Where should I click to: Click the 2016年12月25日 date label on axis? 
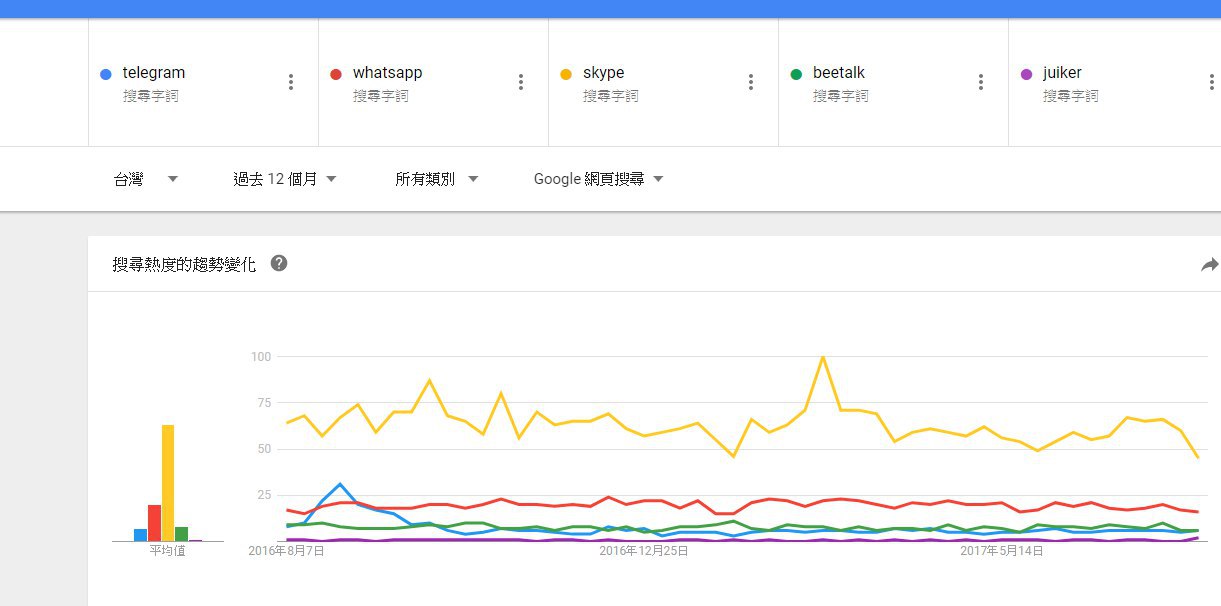[x=644, y=551]
